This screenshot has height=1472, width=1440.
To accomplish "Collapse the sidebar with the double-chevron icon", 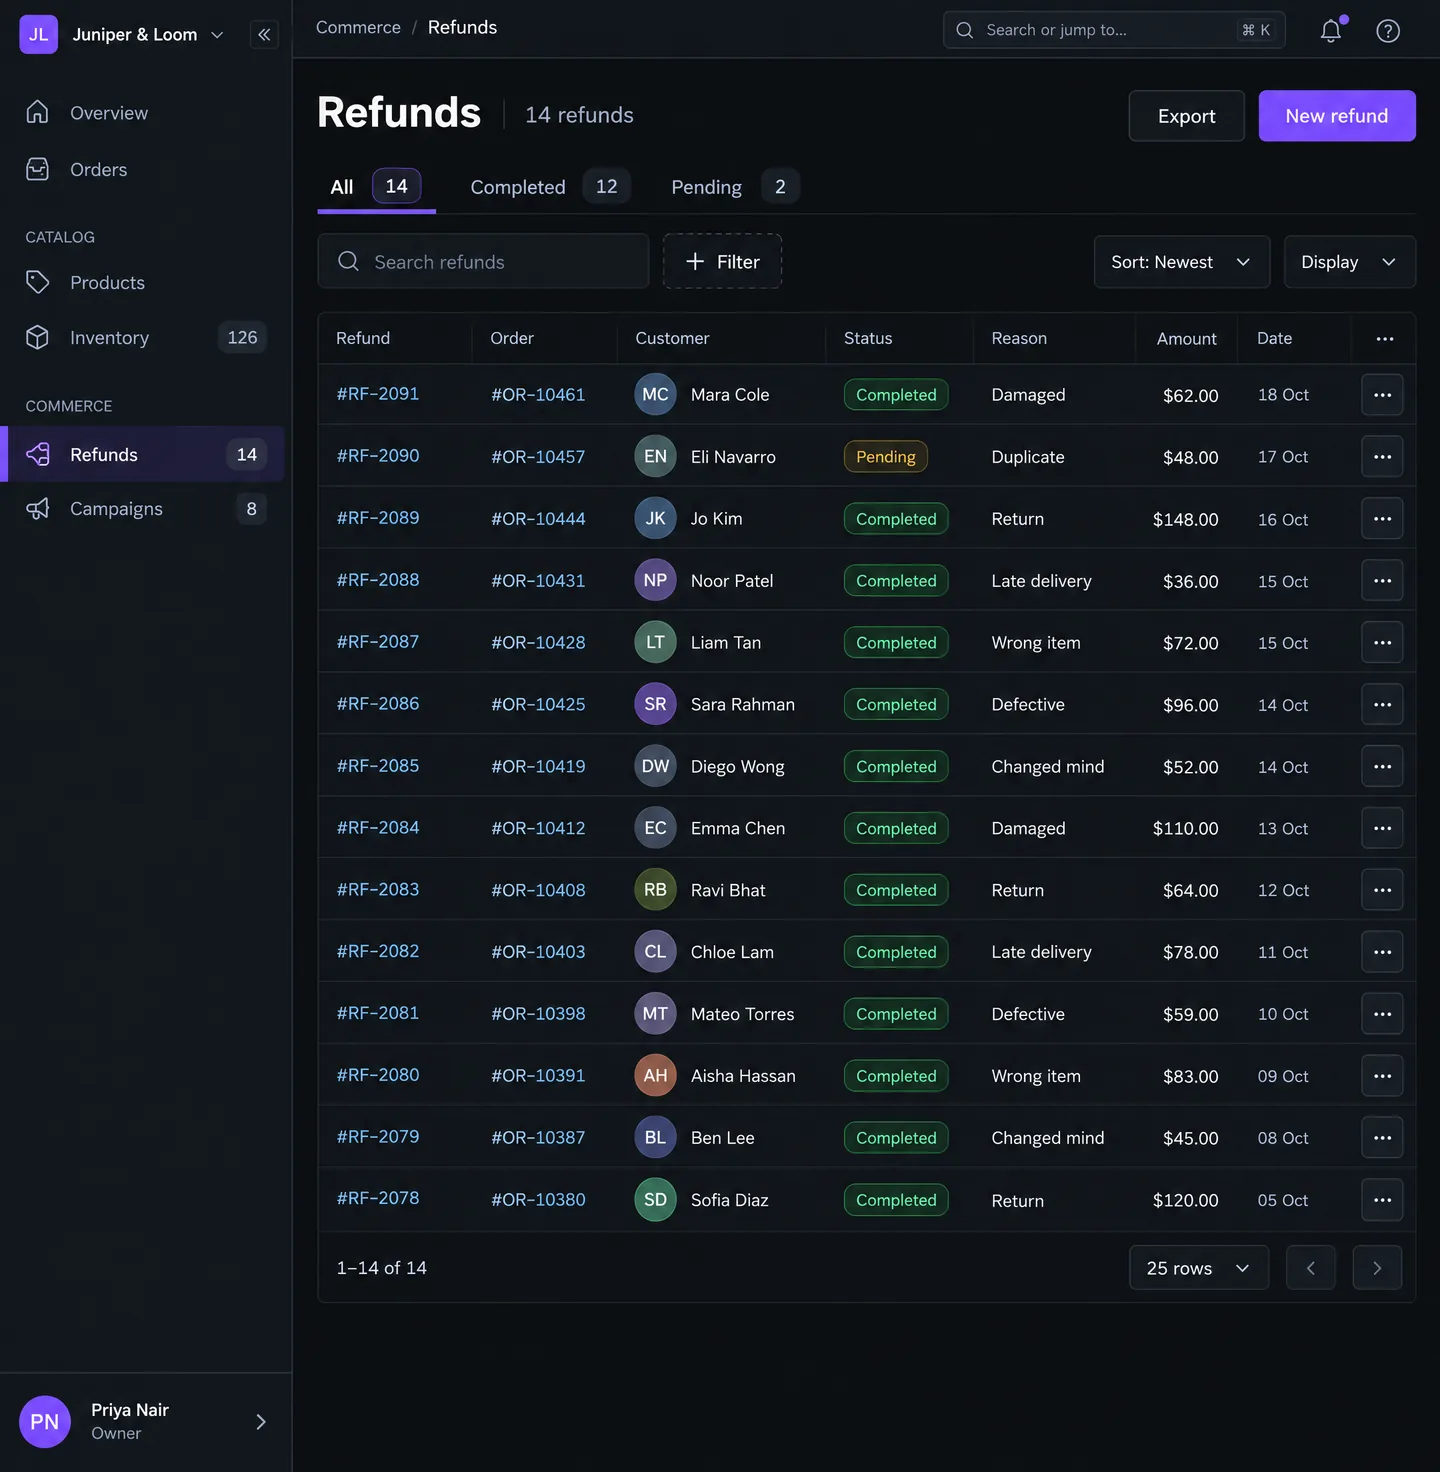I will 264,34.
